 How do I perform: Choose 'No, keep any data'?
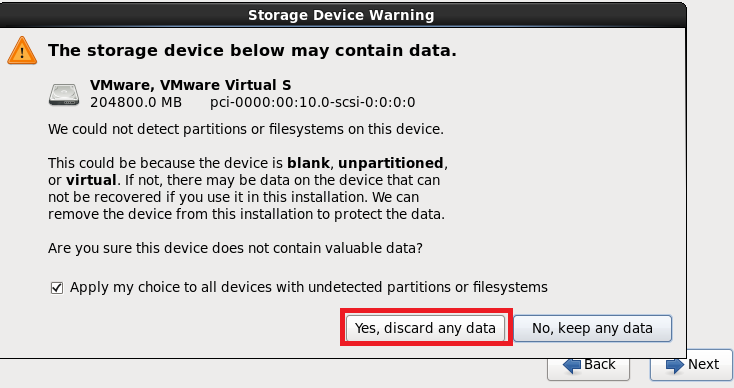(592, 328)
